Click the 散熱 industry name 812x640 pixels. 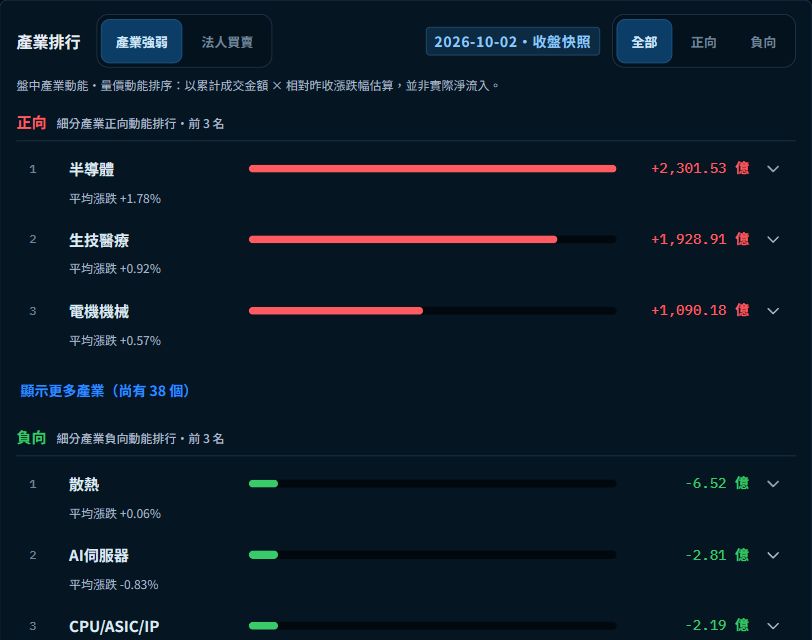pyautogui.click(x=84, y=484)
